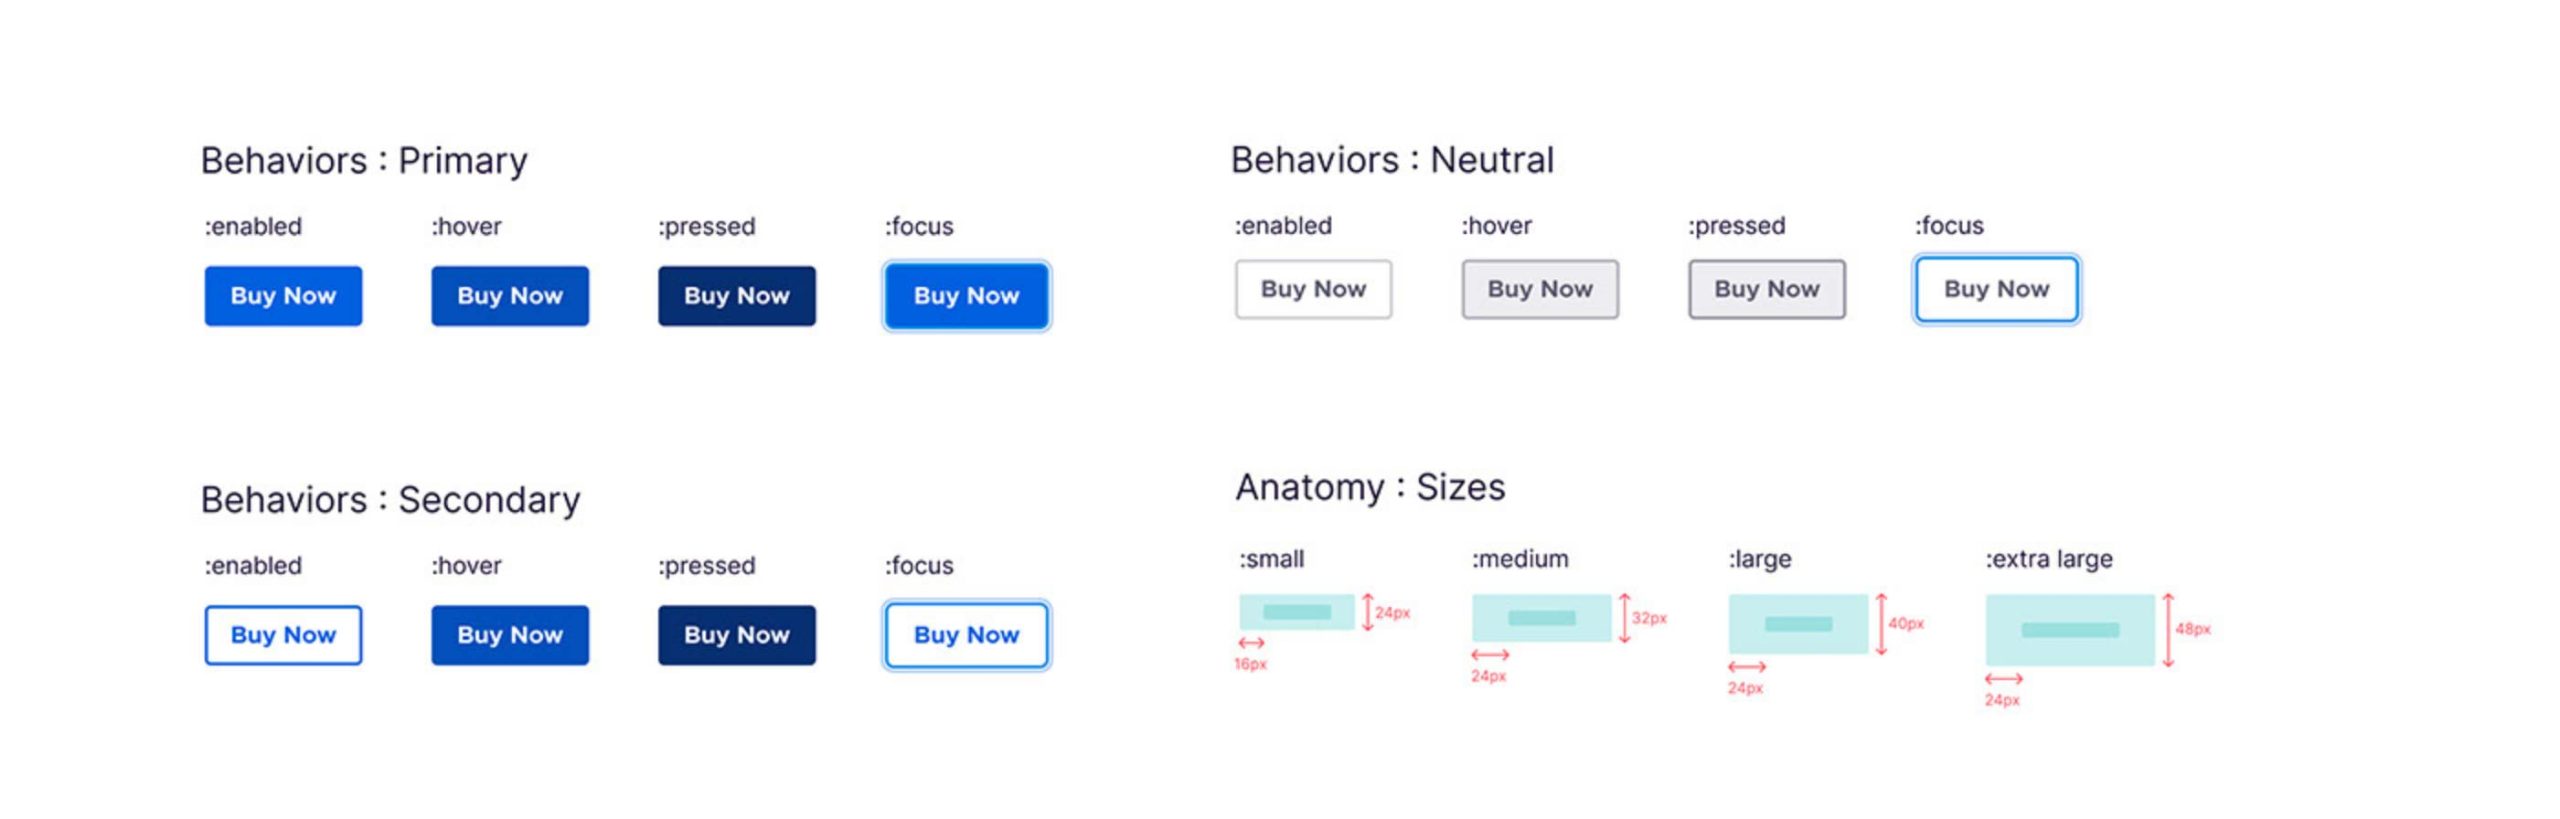The width and height of the screenshot is (2560, 819).
Task: Click the Secondary focus Buy Now button
Action: (x=966, y=635)
